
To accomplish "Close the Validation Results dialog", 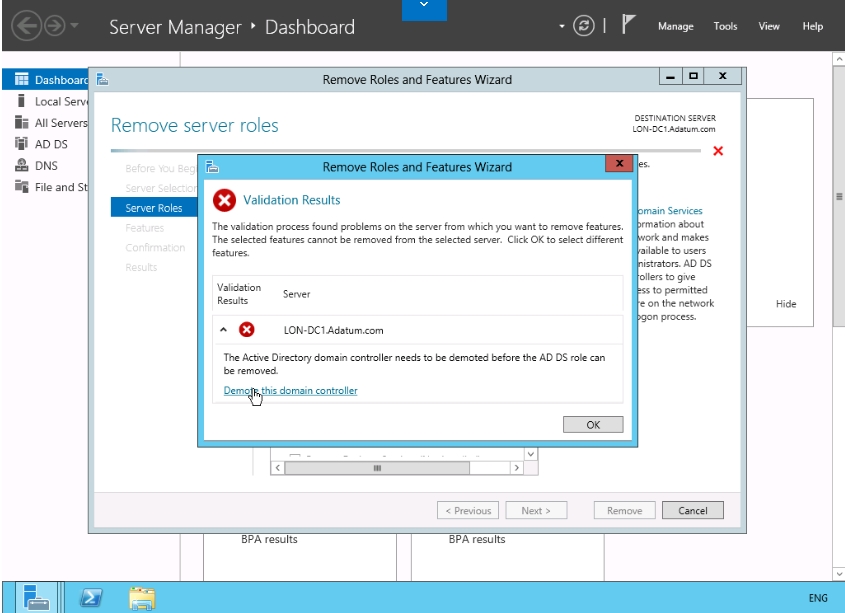I will [x=619, y=163].
